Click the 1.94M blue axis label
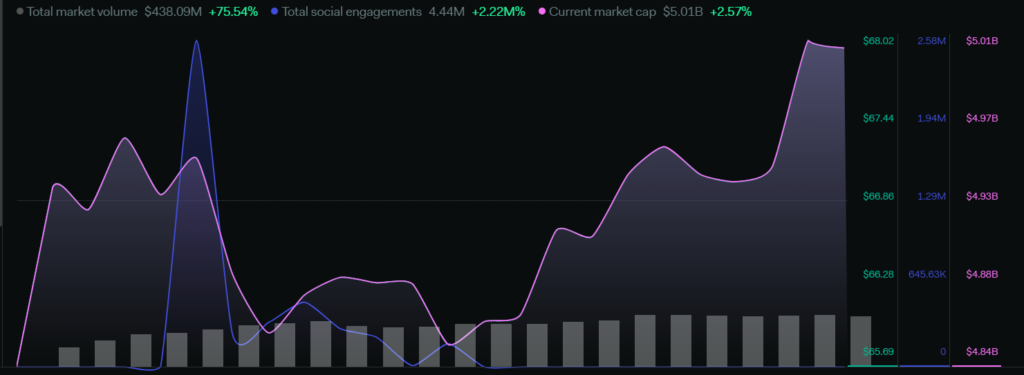The width and height of the screenshot is (1024, 375). (x=931, y=118)
